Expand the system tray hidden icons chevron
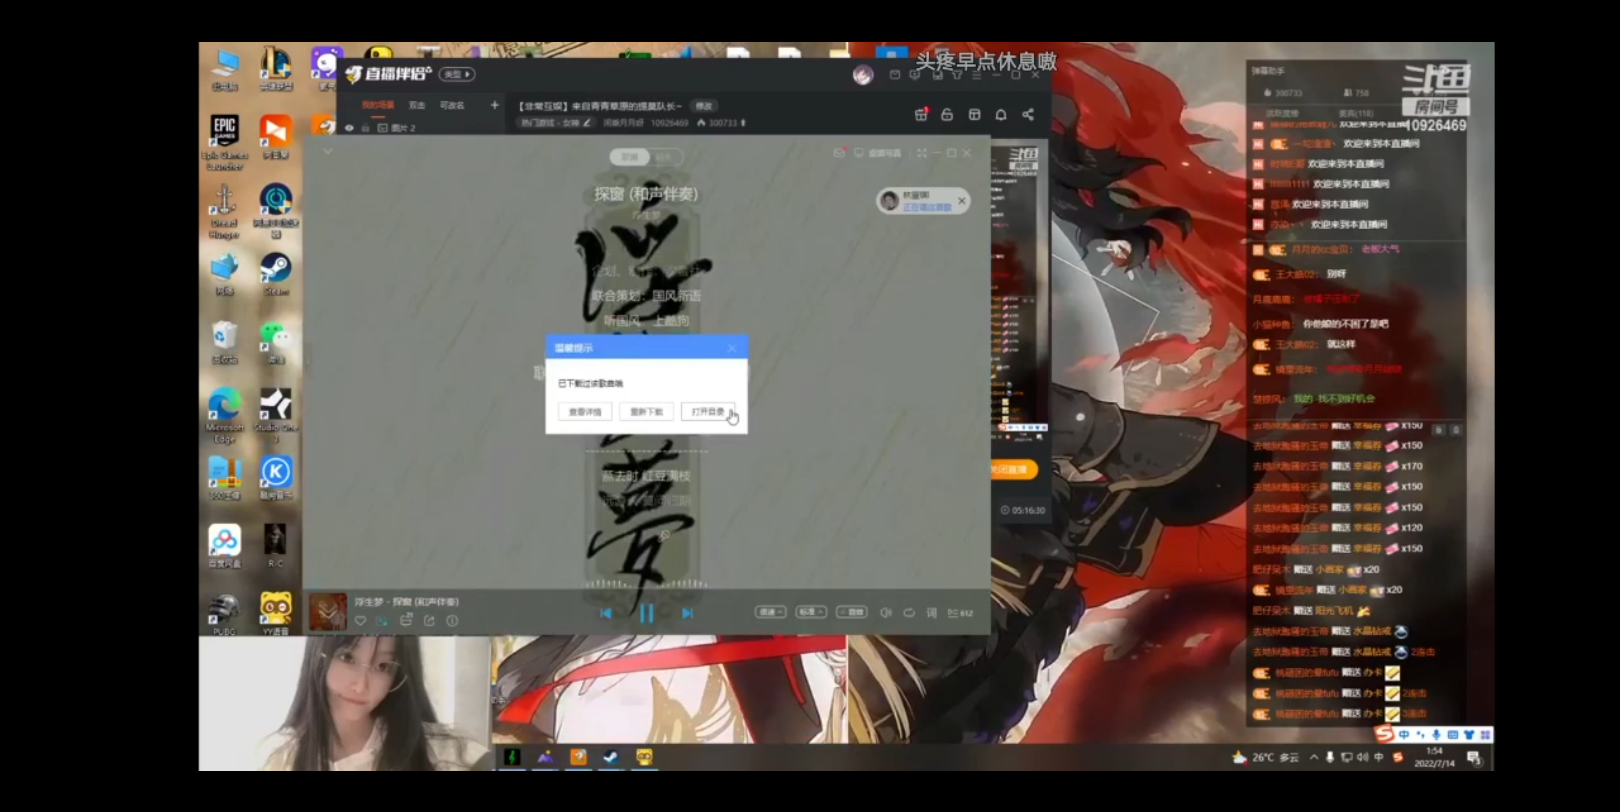Viewport: 1620px width, 812px height. coord(1314,758)
